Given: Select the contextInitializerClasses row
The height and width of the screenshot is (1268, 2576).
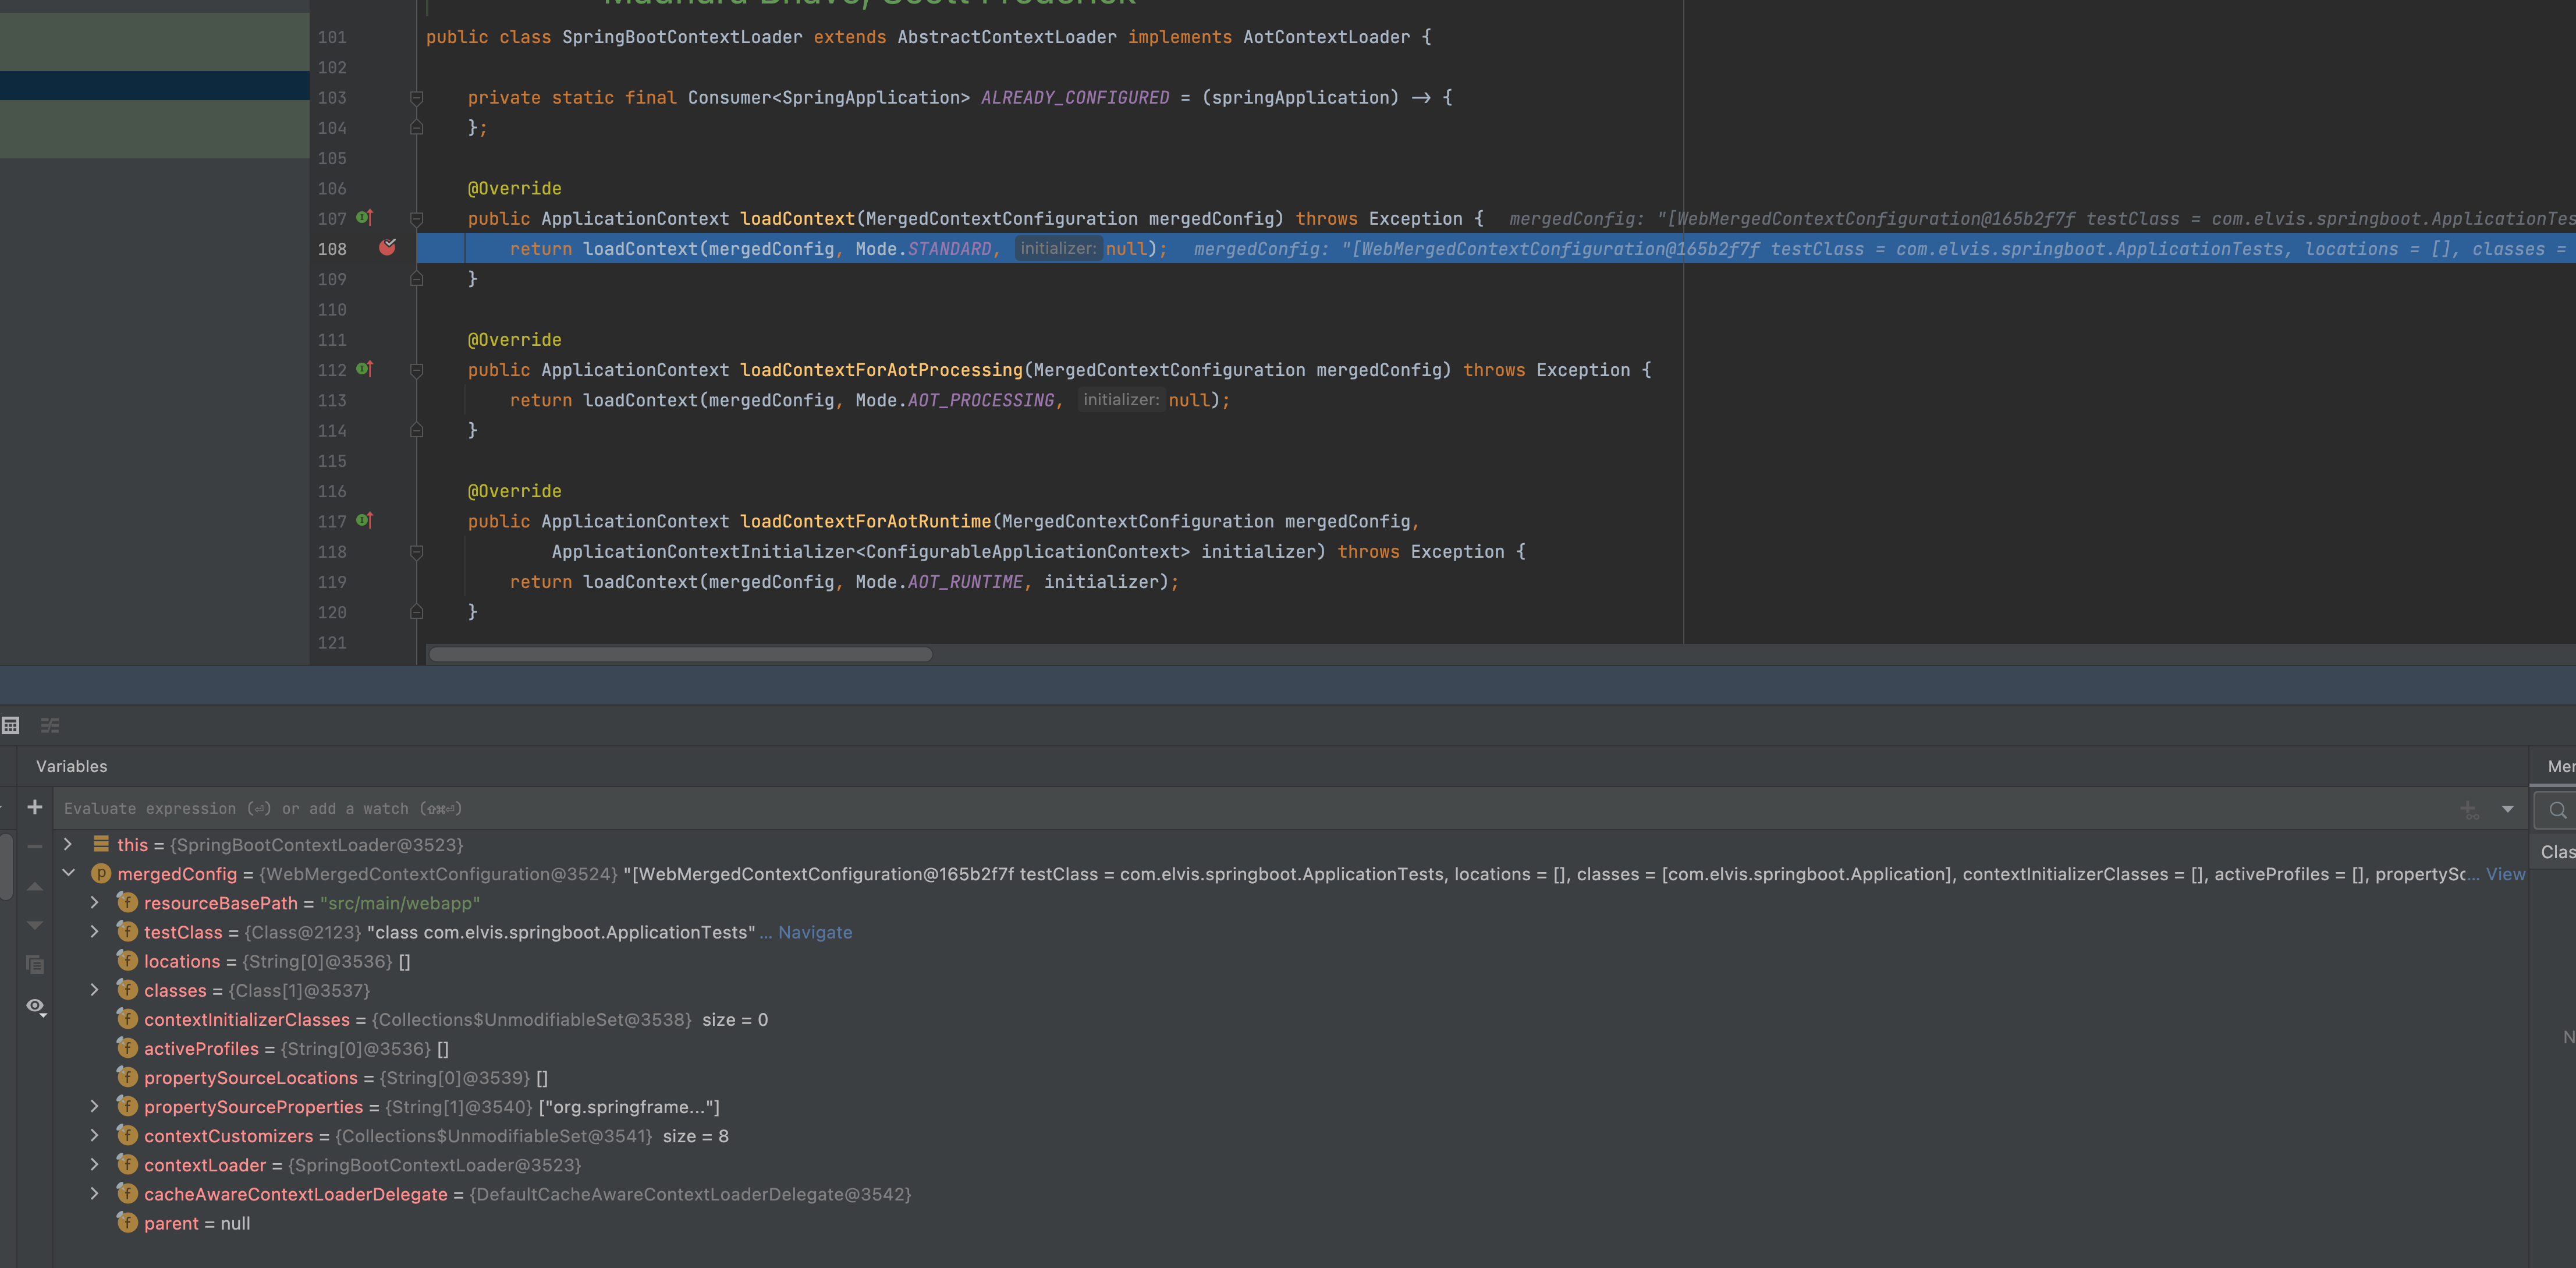Looking at the screenshot, I should coord(1290,1019).
